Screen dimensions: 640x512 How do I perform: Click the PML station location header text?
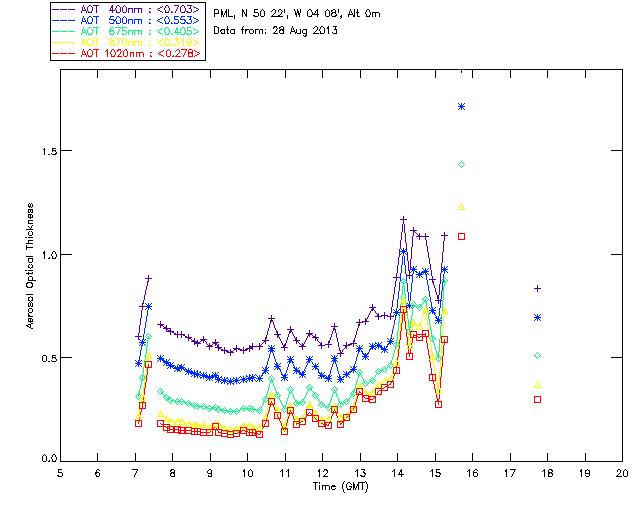297,14
